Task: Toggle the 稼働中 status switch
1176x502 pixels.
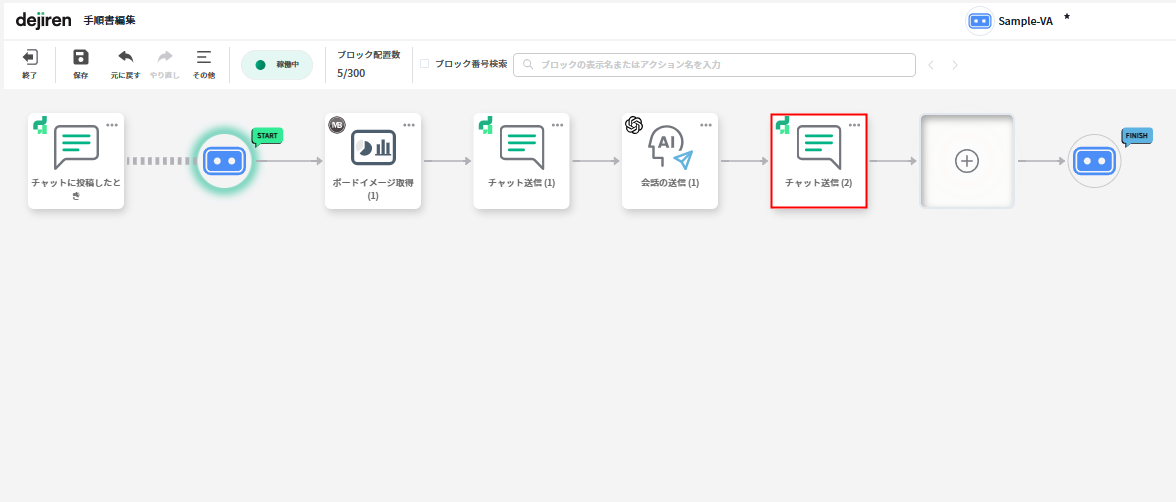Action: 277,65
